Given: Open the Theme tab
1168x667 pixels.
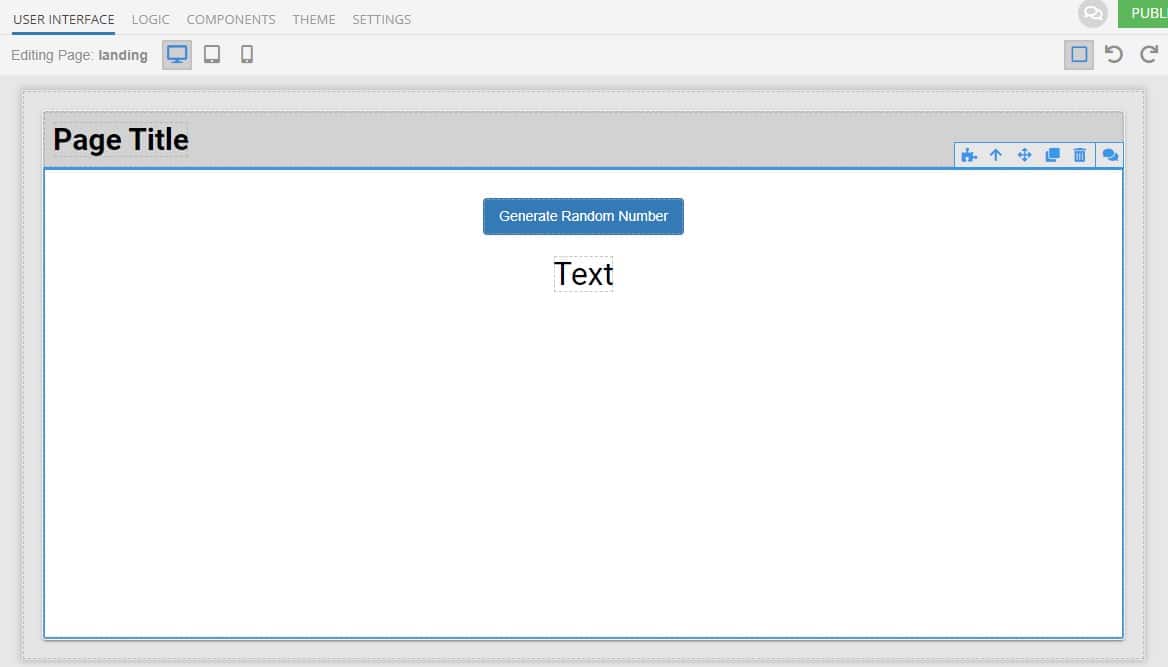Looking at the screenshot, I should click(x=314, y=19).
